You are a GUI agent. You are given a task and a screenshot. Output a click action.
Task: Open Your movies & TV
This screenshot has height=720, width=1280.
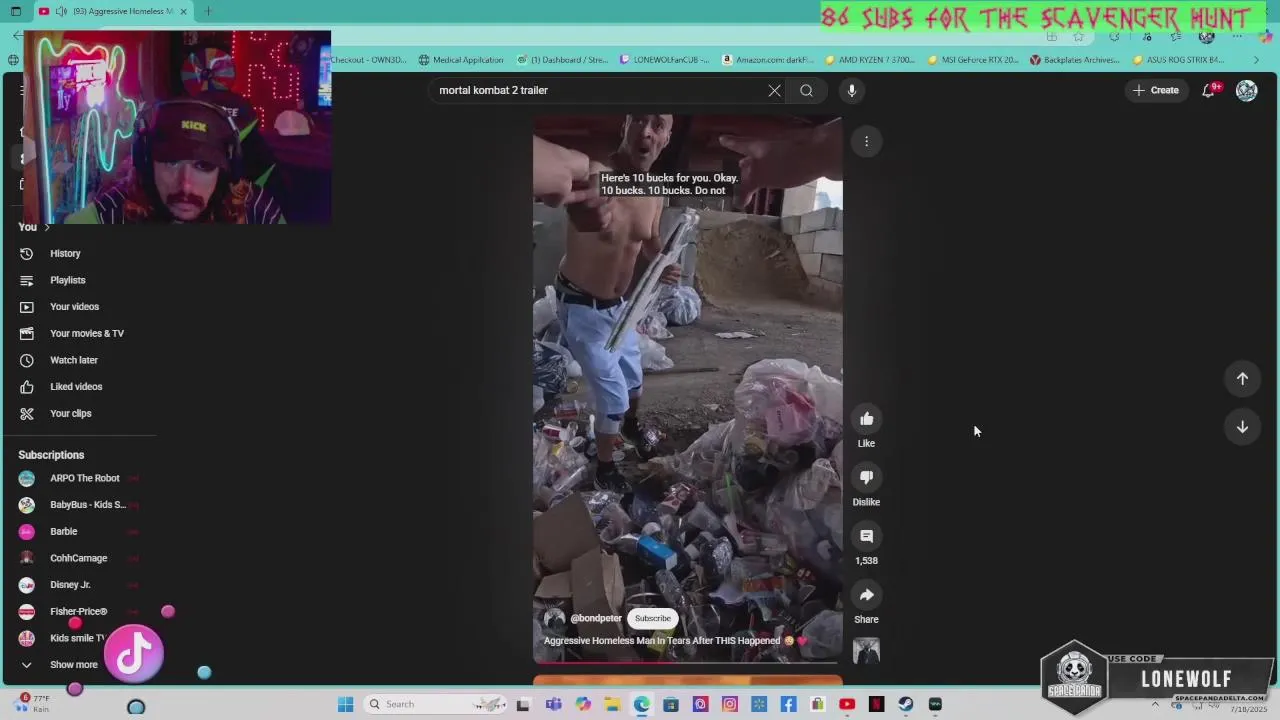click(86, 334)
